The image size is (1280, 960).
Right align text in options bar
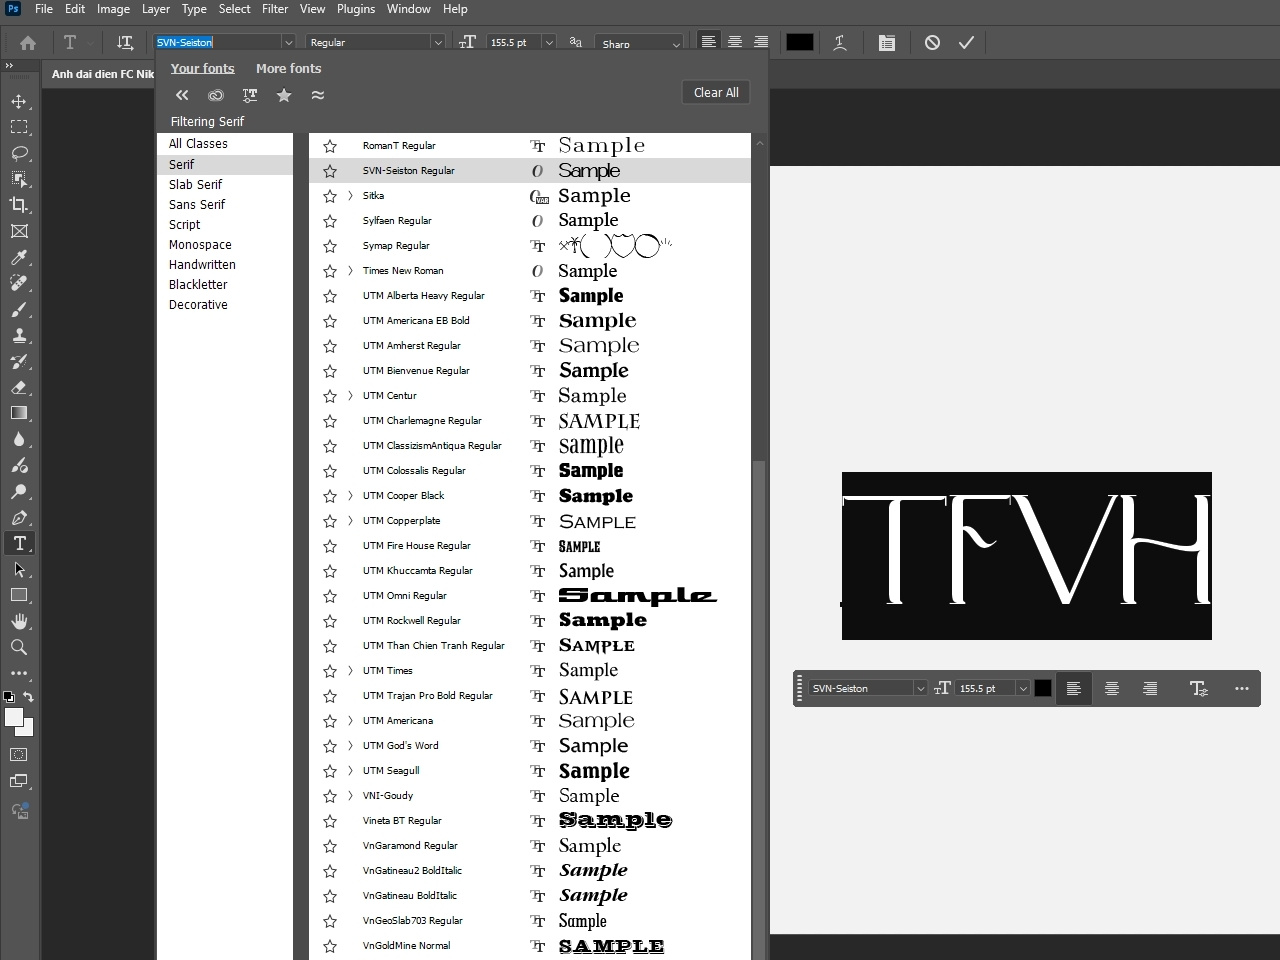pos(761,42)
